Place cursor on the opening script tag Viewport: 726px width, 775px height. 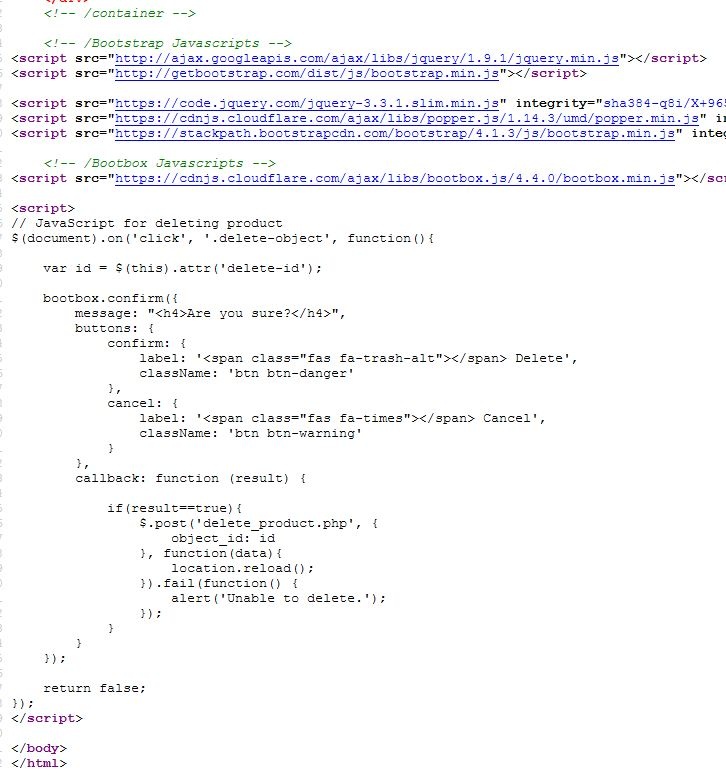[43, 208]
